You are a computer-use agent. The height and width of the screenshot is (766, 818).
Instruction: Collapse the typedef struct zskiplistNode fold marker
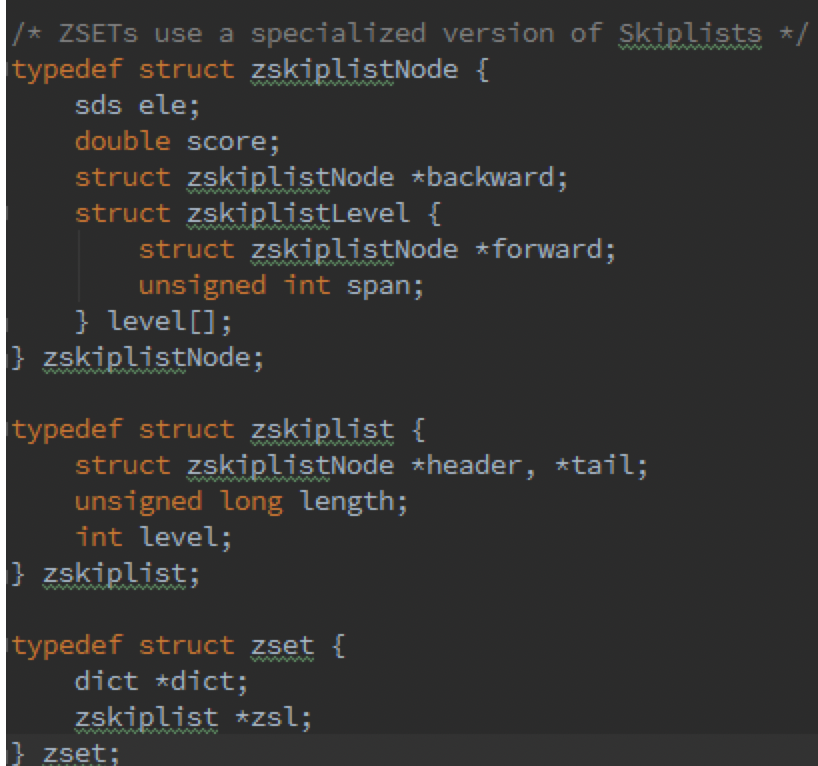(x=5, y=70)
